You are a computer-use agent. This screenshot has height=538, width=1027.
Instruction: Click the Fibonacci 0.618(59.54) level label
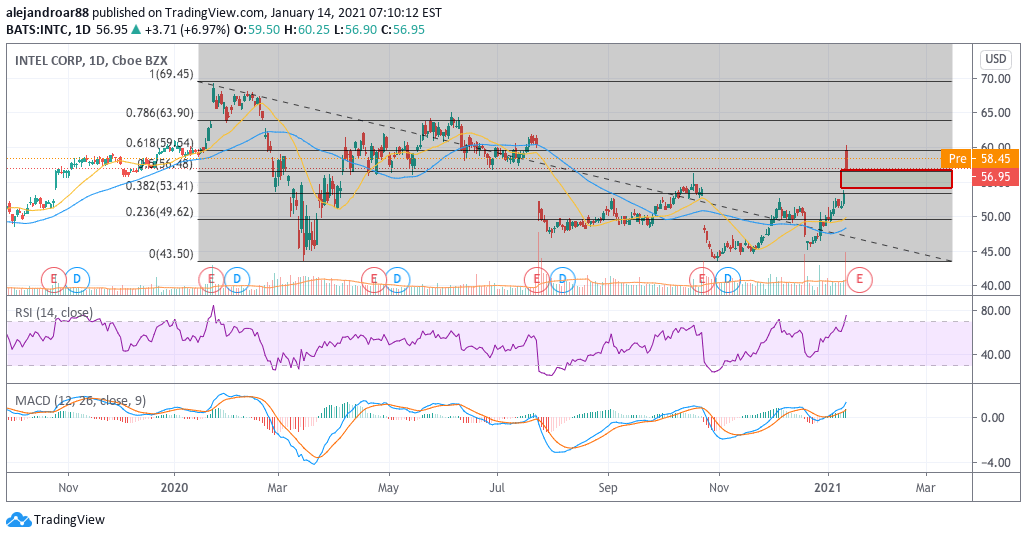tap(160, 143)
